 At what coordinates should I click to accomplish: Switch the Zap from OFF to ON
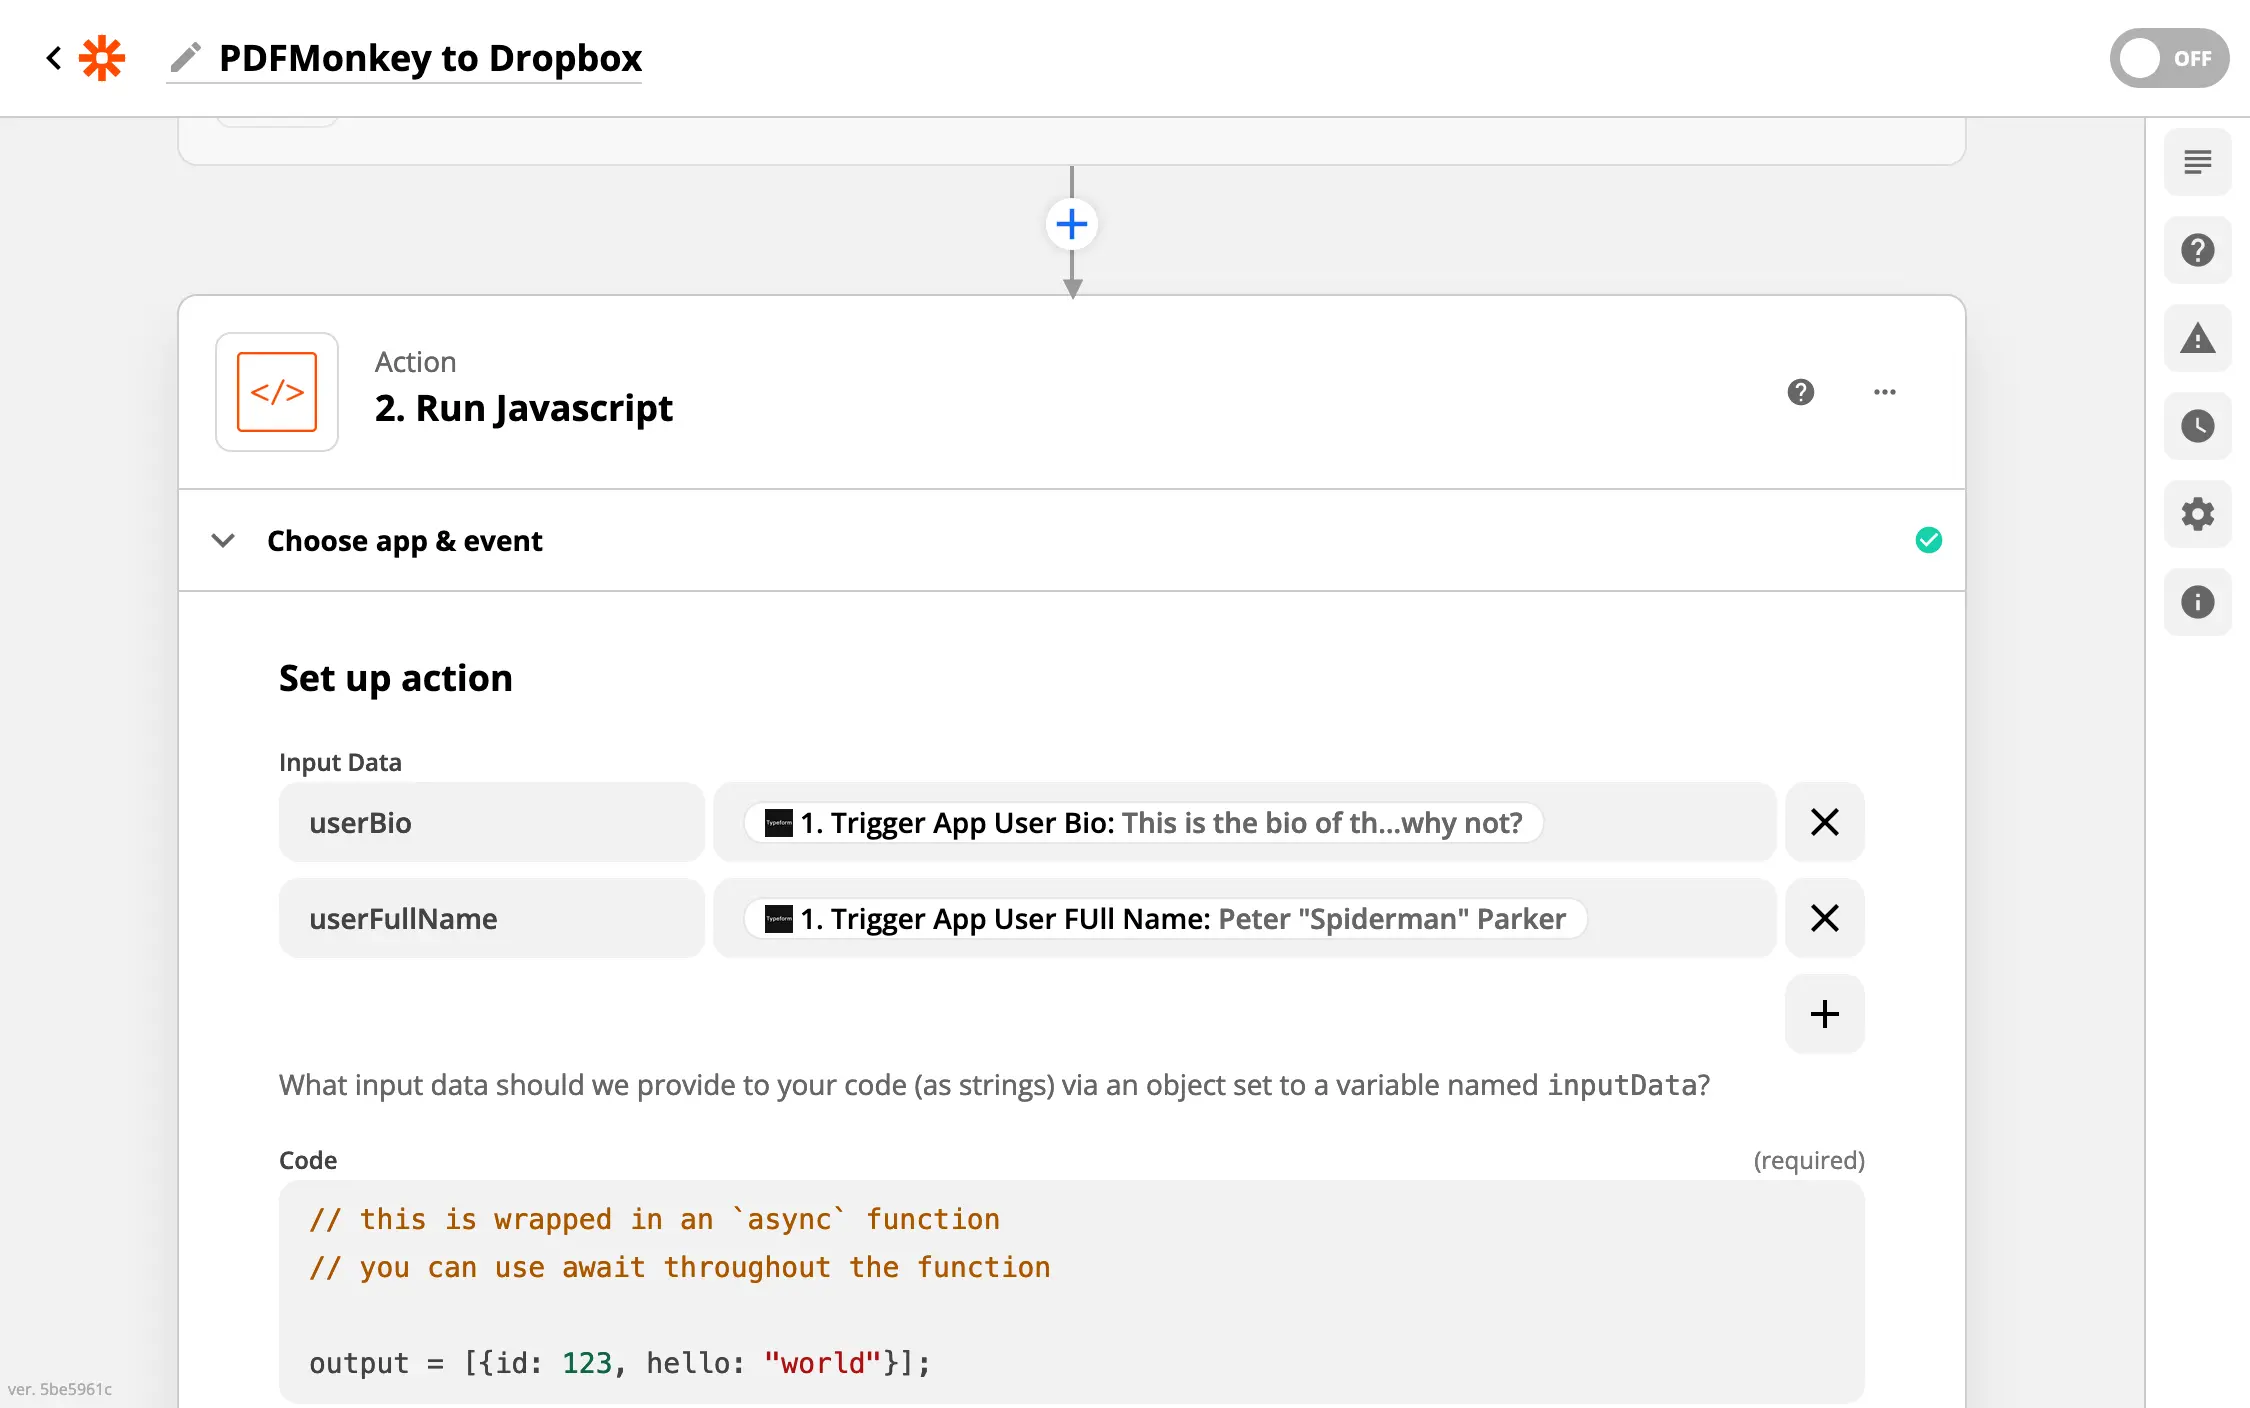coord(2169,58)
